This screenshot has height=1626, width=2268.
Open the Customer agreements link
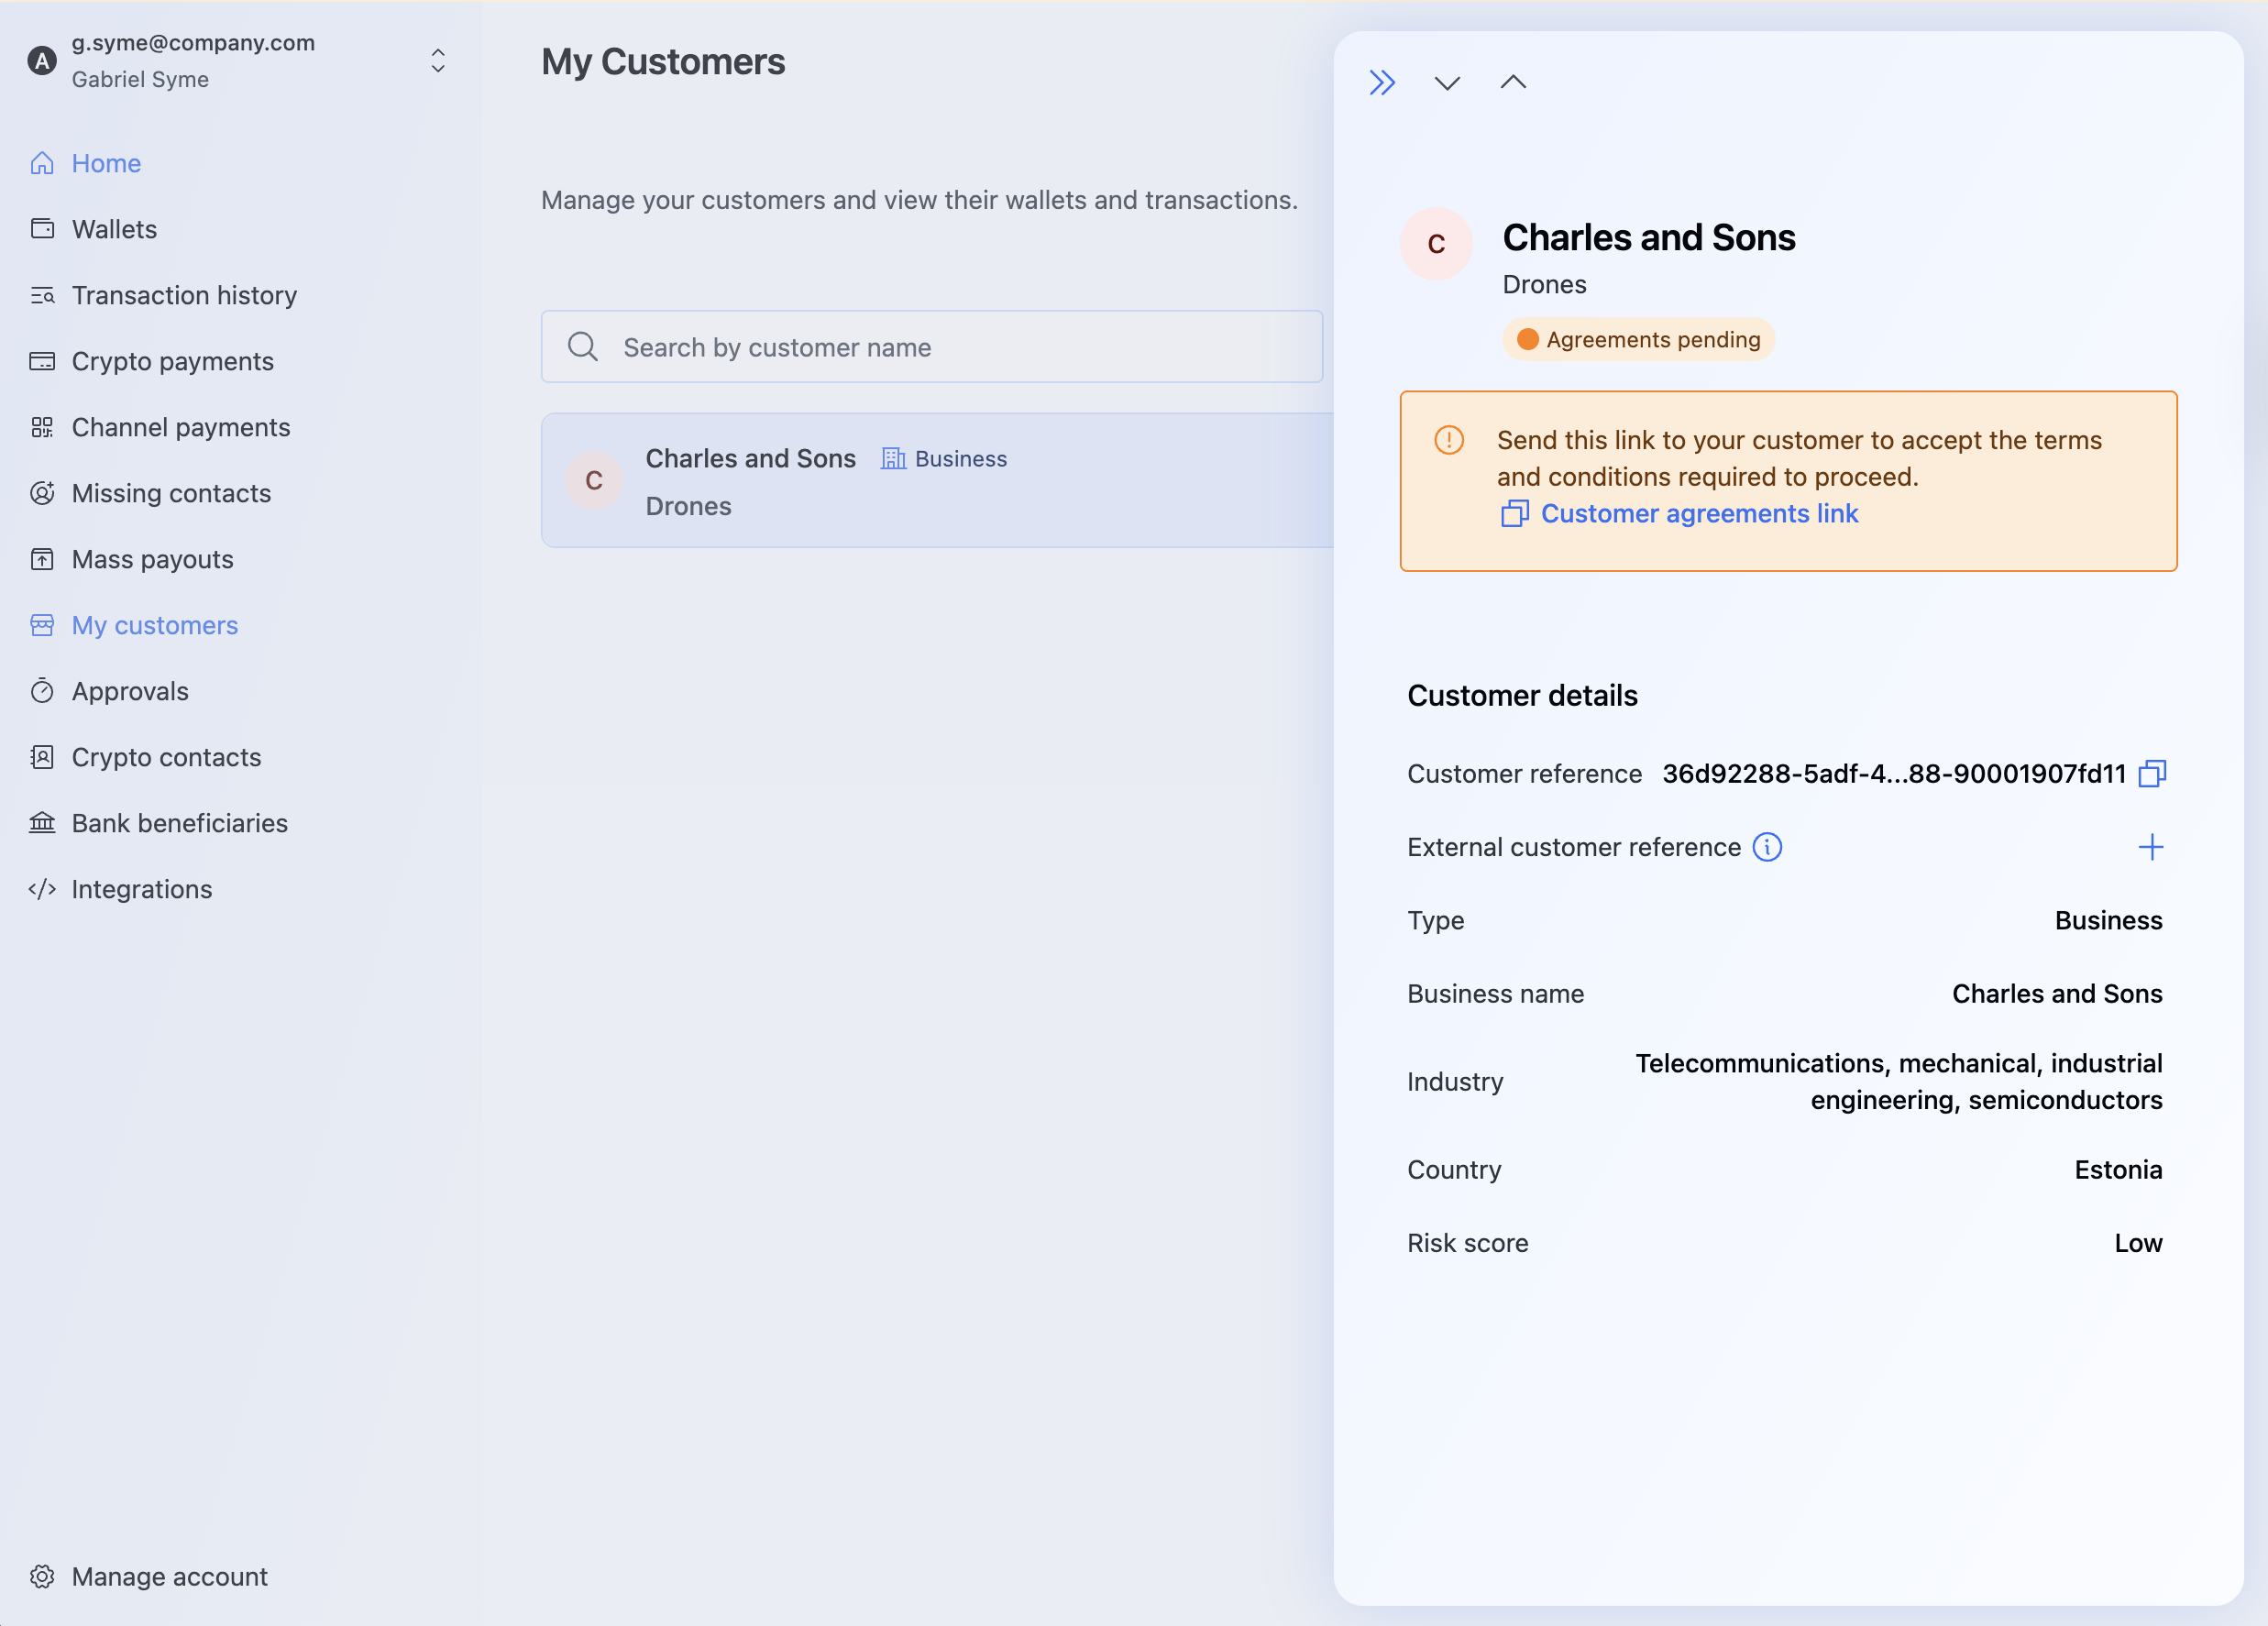1698,513
